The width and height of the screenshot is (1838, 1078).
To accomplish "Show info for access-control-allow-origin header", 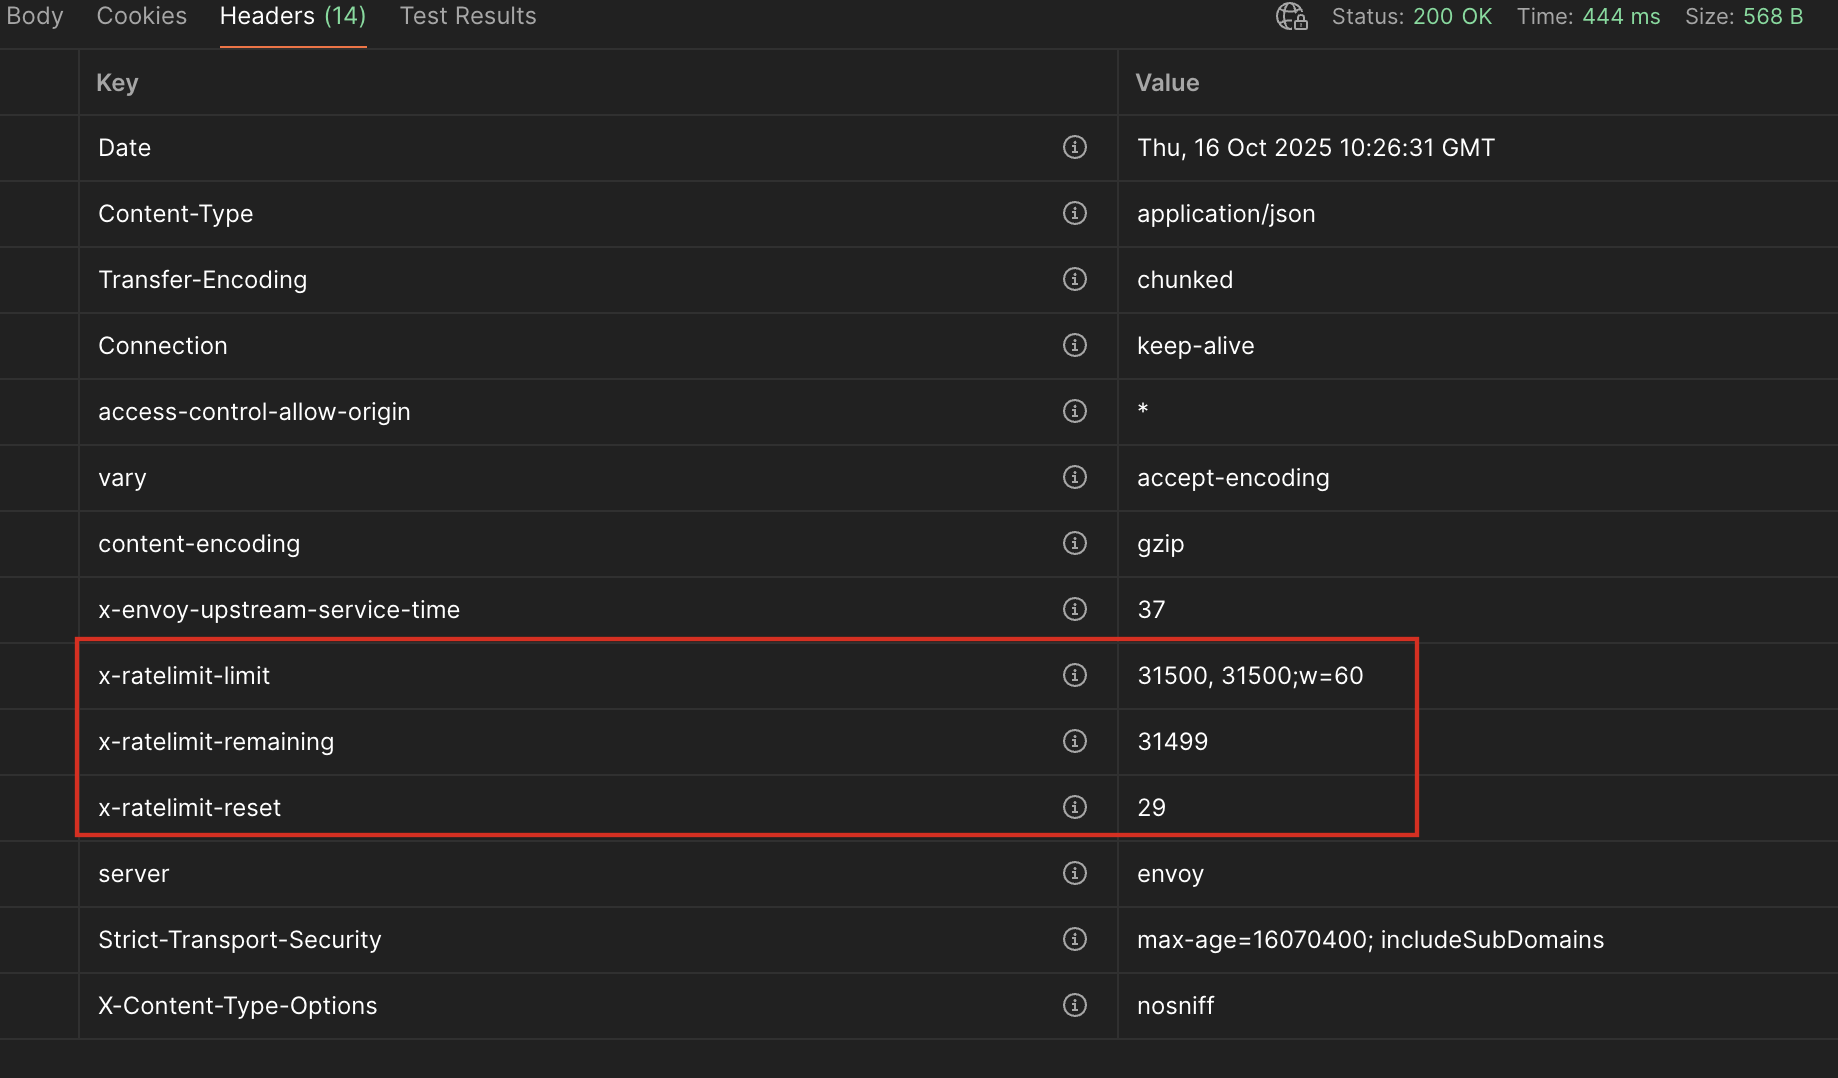I will coord(1075,411).
